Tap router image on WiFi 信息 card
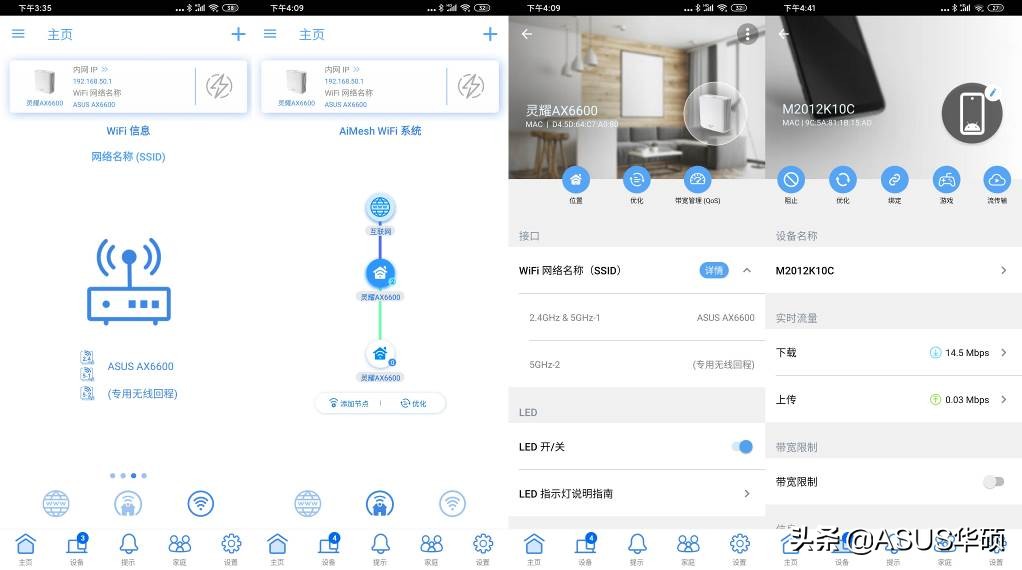The width and height of the screenshot is (1022, 570). coord(44,83)
